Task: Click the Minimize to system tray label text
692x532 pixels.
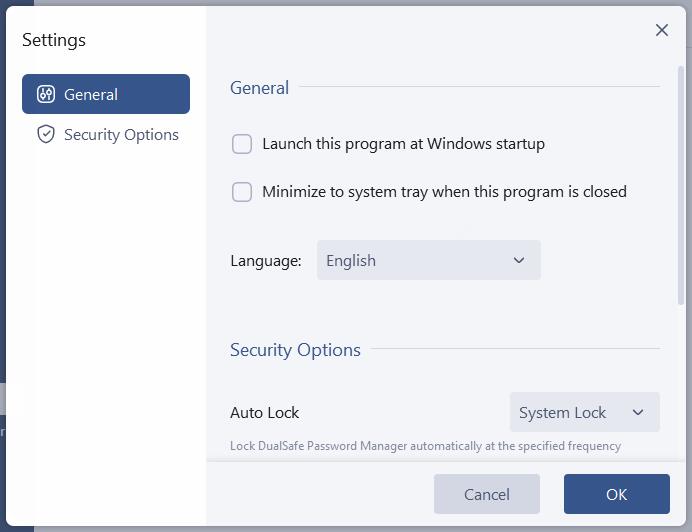Action: (x=444, y=192)
